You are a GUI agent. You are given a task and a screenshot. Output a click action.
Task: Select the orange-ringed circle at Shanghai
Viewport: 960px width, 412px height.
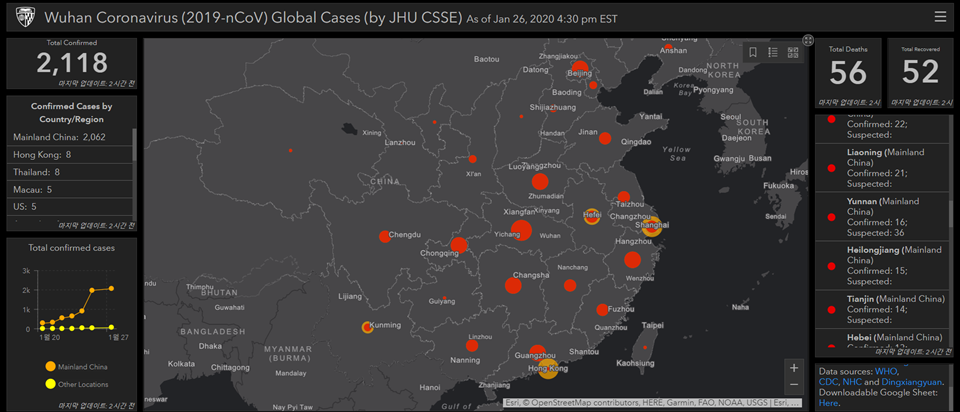pos(652,226)
